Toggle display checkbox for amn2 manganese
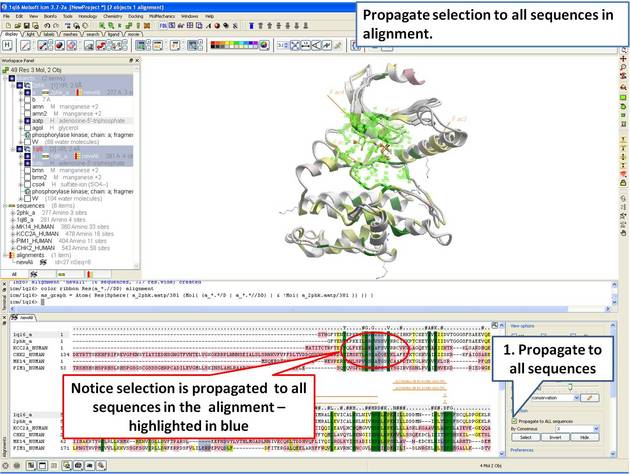The image size is (630, 474). coord(27,114)
